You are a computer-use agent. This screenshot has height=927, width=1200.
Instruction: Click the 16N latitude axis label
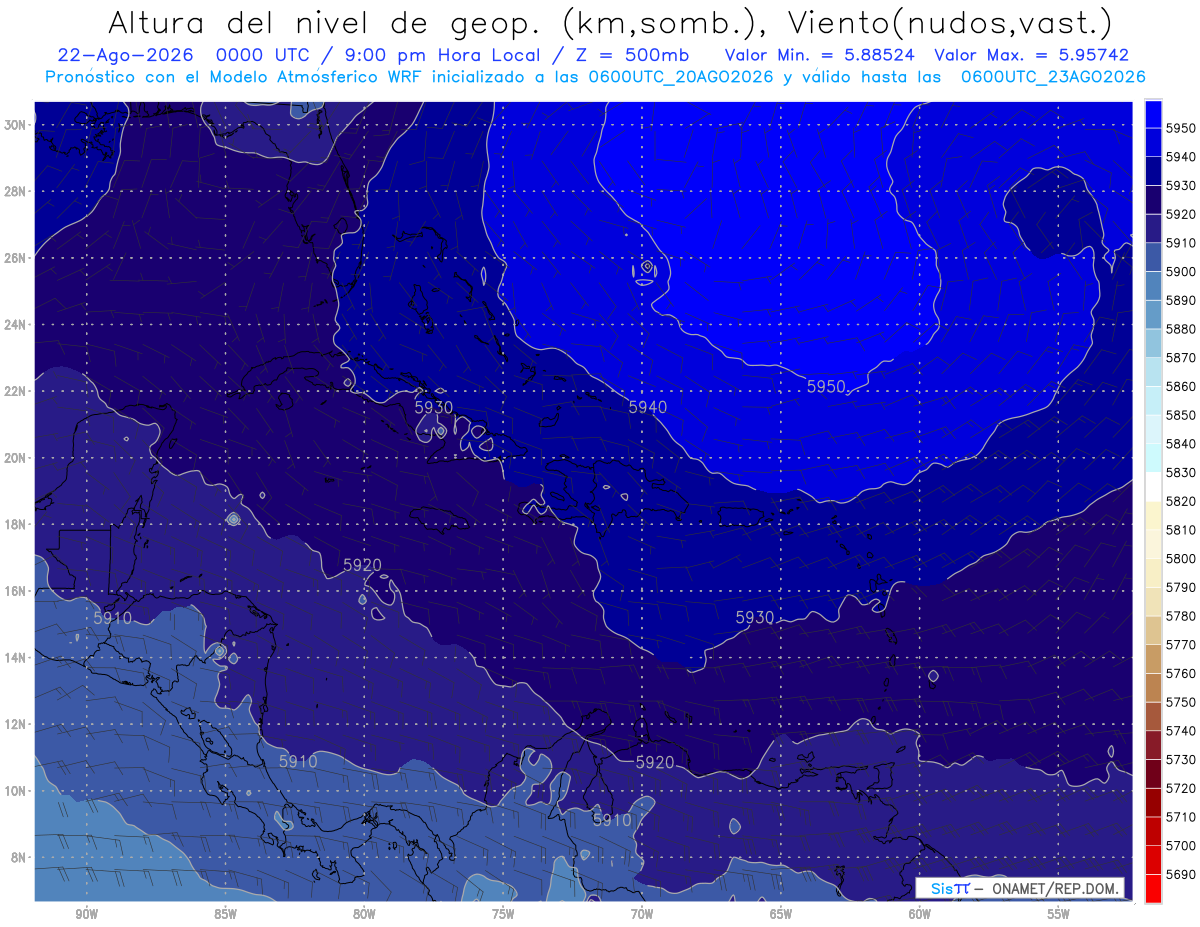[16, 591]
